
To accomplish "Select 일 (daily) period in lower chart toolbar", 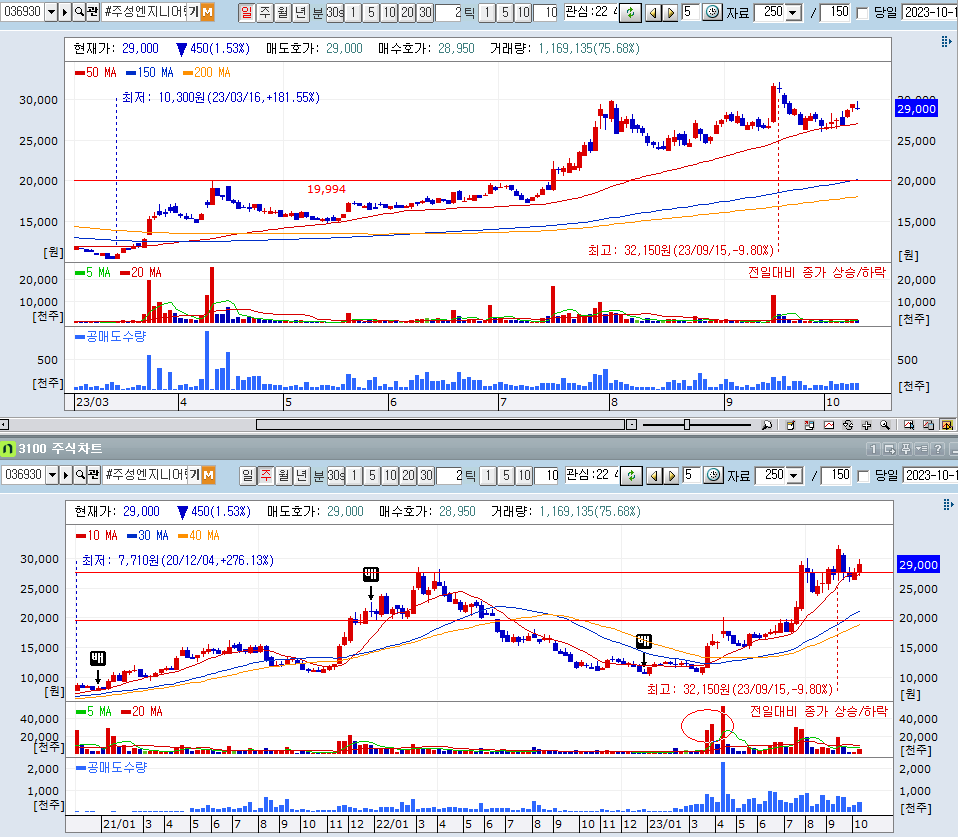I will [247, 475].
